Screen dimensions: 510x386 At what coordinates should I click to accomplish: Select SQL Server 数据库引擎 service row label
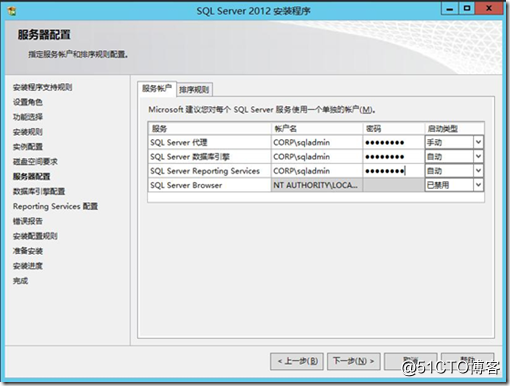(x=190, y=157)
